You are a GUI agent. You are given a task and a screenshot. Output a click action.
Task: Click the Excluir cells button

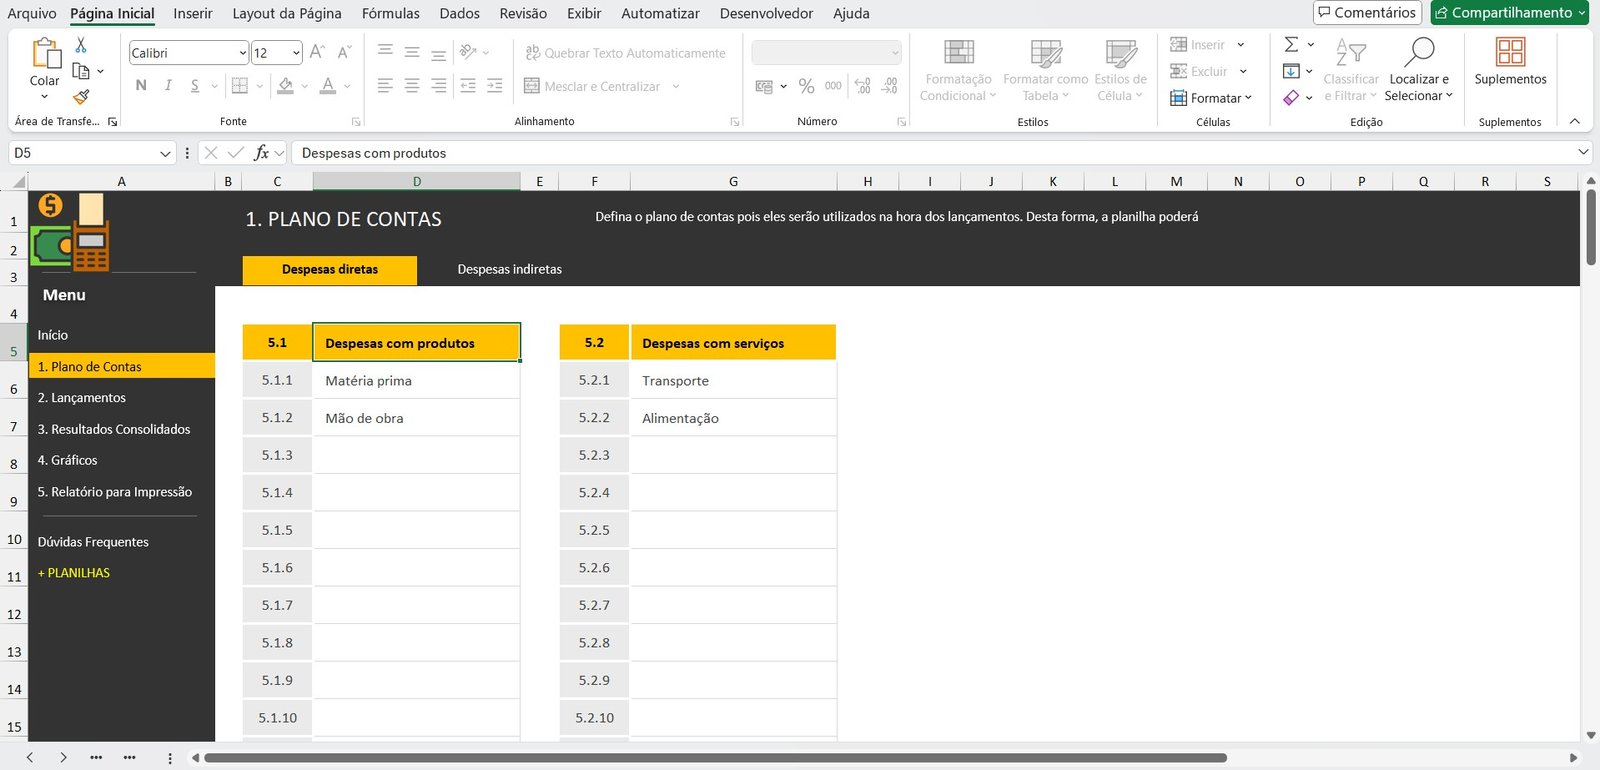coord(1199,71)
